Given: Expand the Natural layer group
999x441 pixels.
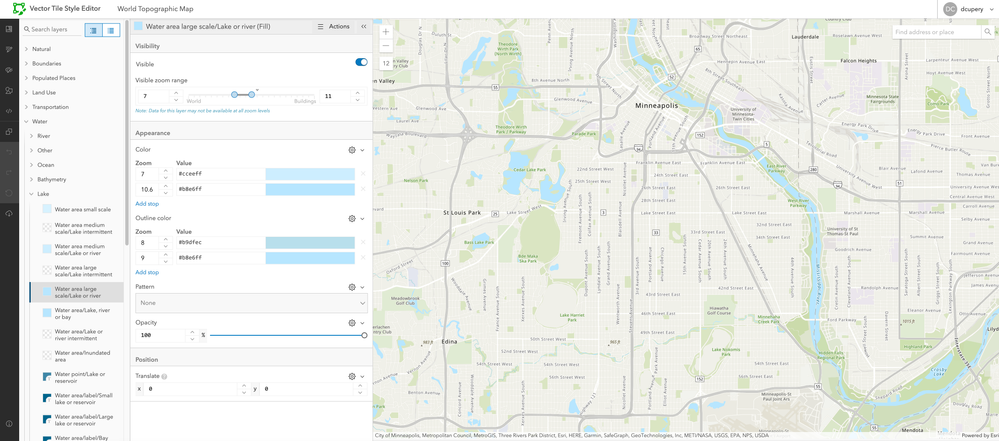Looking at the screenshot, I should (x=26, y=49).
